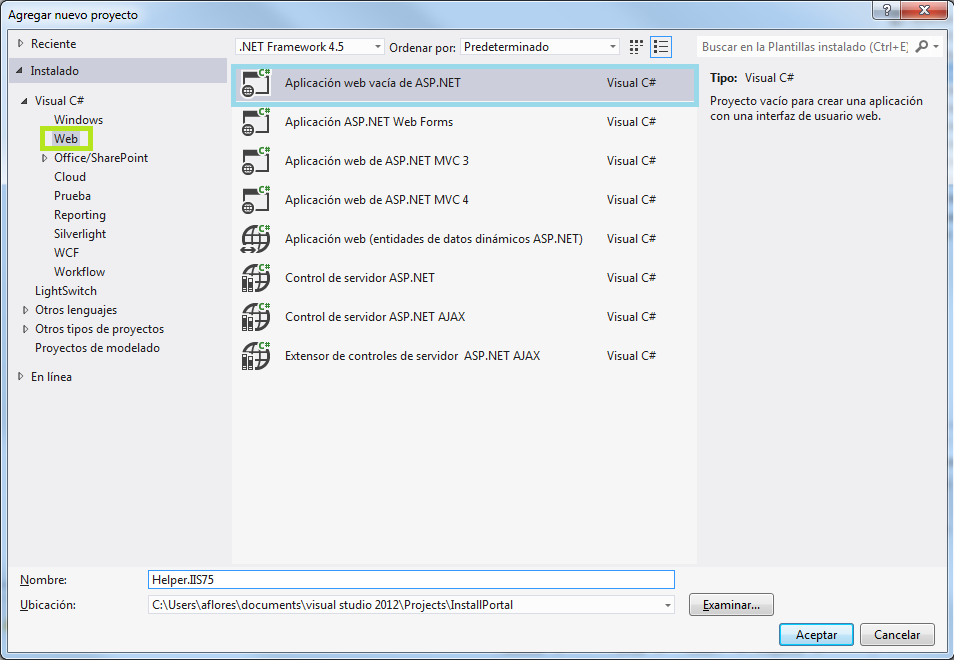Close the Agregar nuevo proyecto dialog
Screen dimensions: 954x662
pyautogui.click(x=924, y=10)
